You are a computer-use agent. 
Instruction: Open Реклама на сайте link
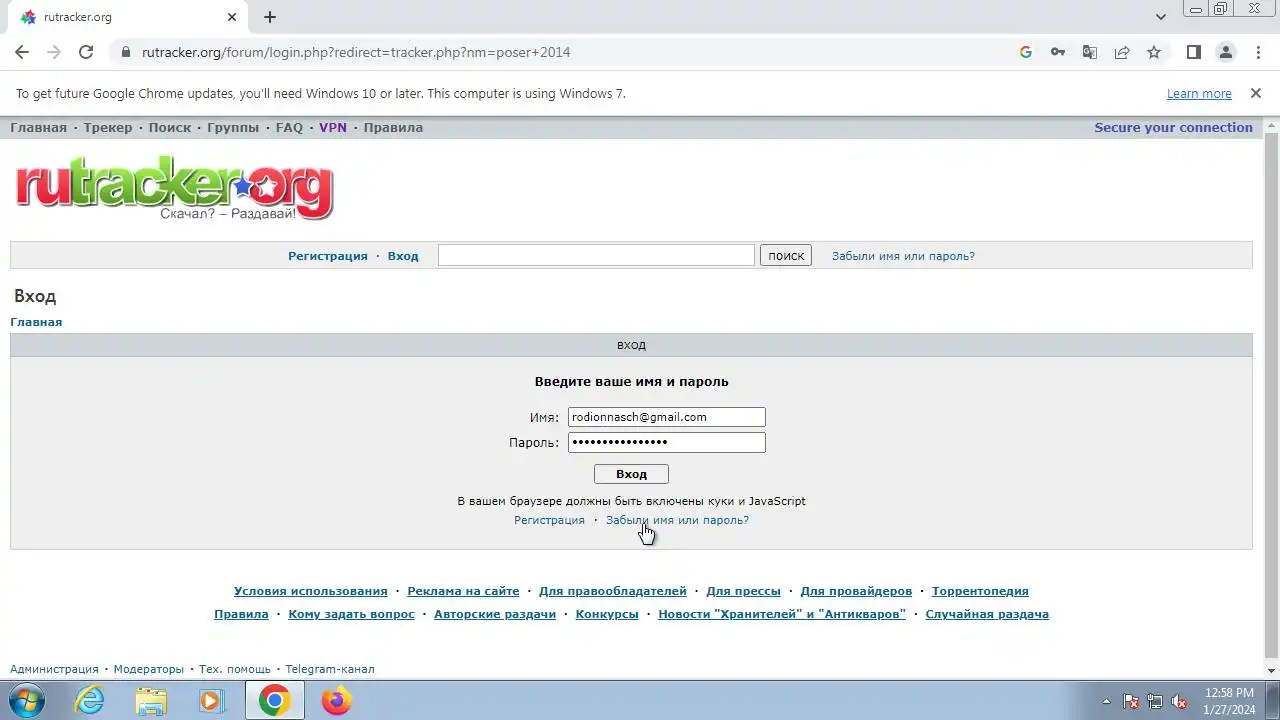[x=463, y=591]
